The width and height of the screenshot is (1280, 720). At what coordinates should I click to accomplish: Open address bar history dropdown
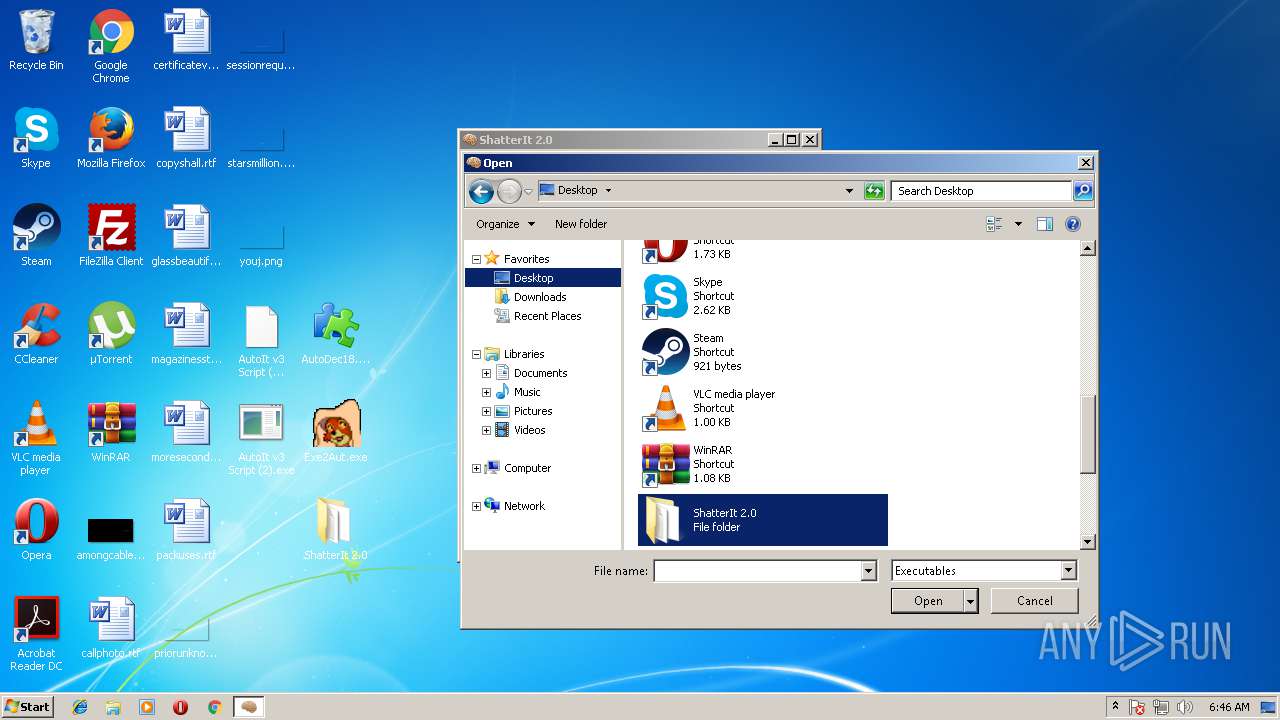tap(849, 191)
